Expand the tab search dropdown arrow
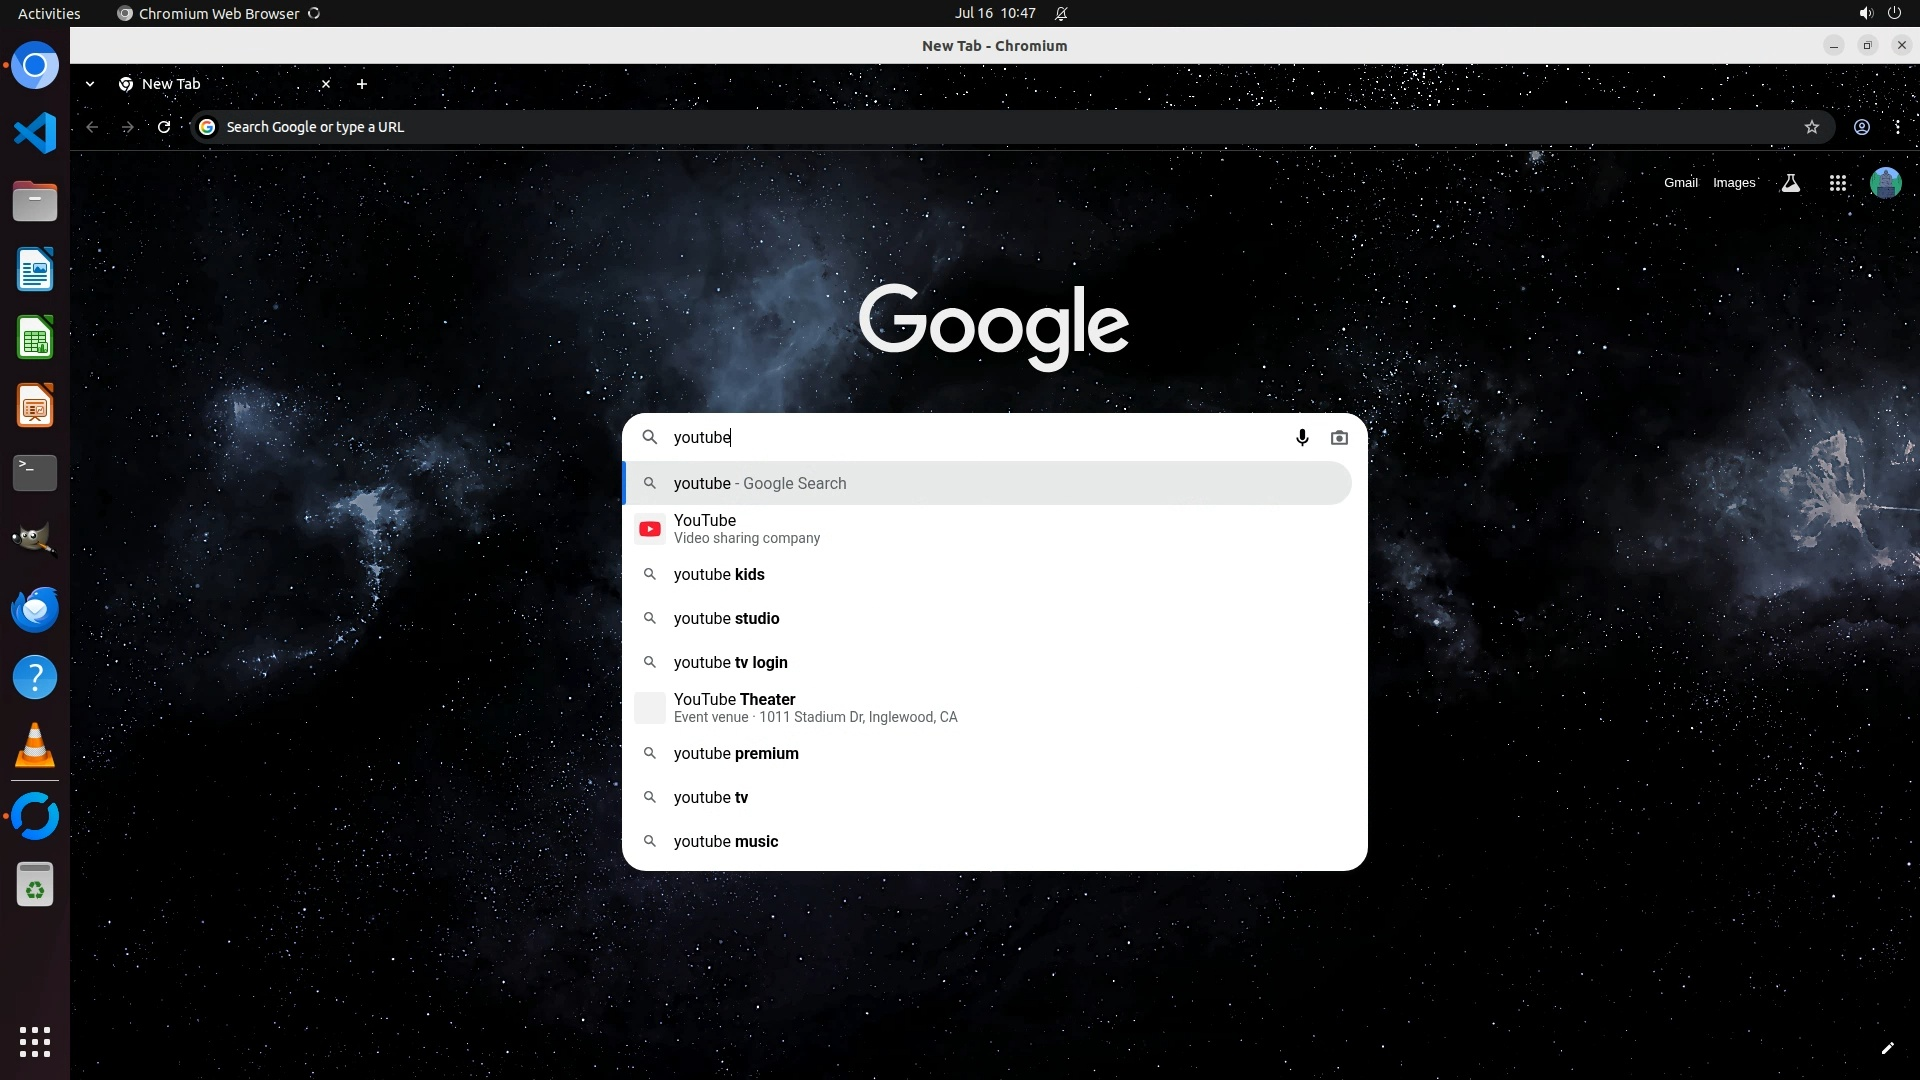This screenshot has width=1920, height=1080. click(x=90, y=84)
